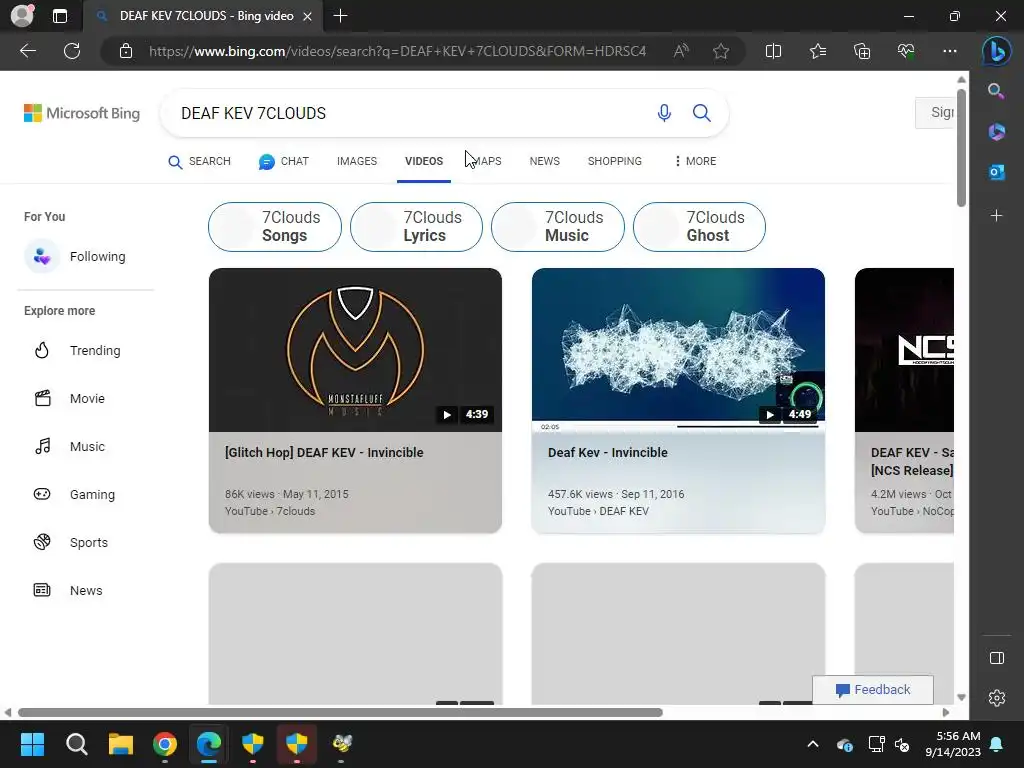
Task: Play Deaf Kev - Invincible 4:49 thumbnail
Action: 678,350
